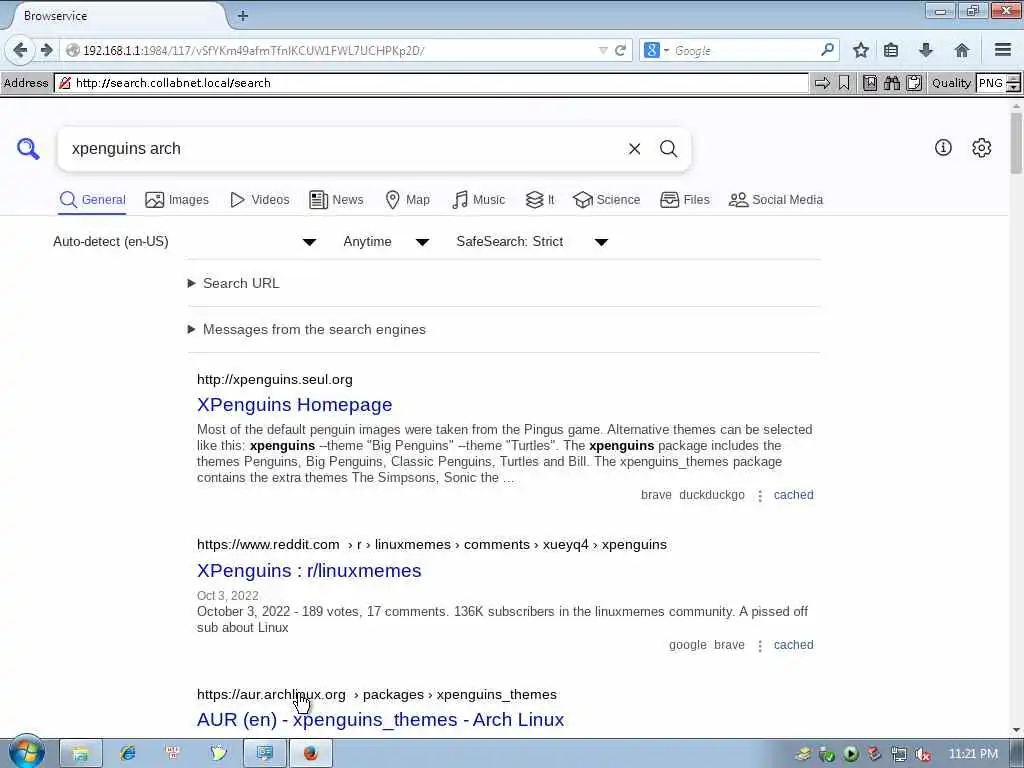Switch to the It category
1024x768 pixels.
[x=540, y=200]
